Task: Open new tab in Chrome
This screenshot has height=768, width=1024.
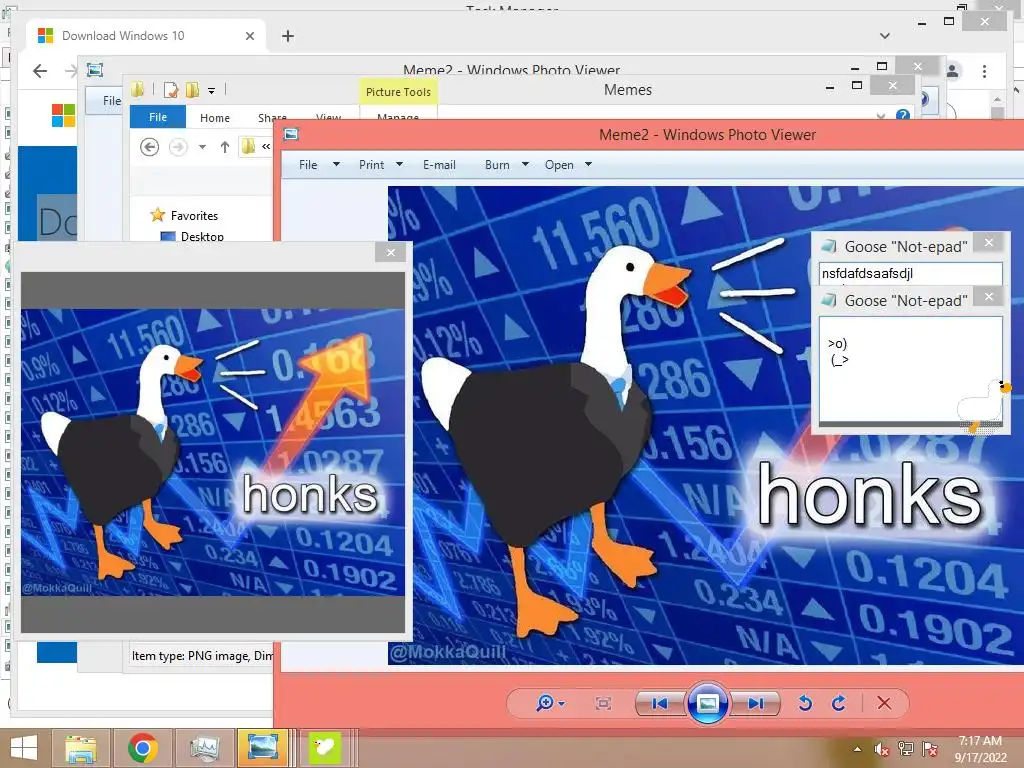Action: [287, 36]
